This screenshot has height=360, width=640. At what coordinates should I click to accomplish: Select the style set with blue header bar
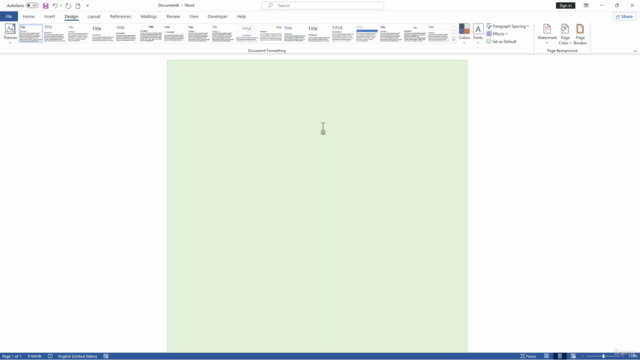(x=367, y=33)
